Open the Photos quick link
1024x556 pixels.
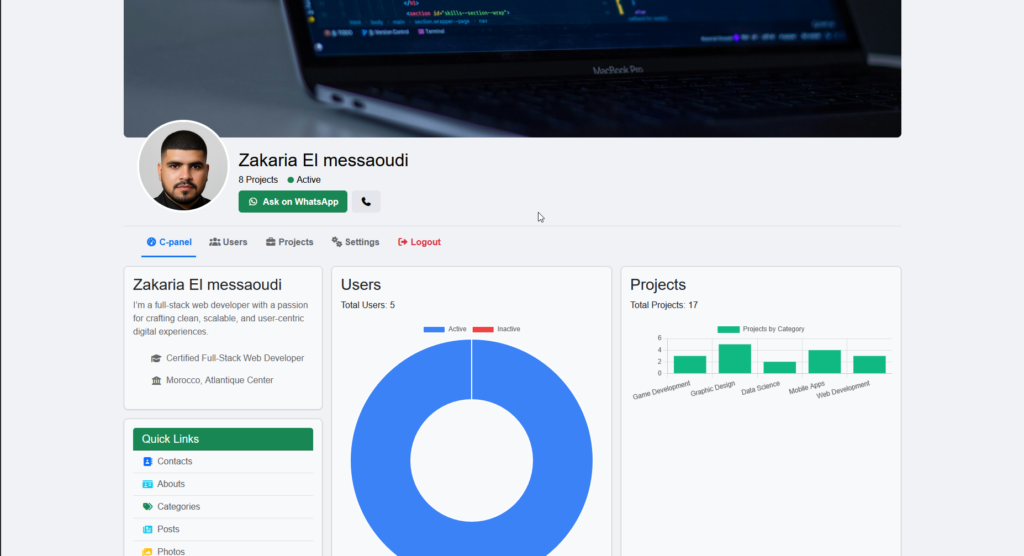pyautogui.click(x=223, y=550)
